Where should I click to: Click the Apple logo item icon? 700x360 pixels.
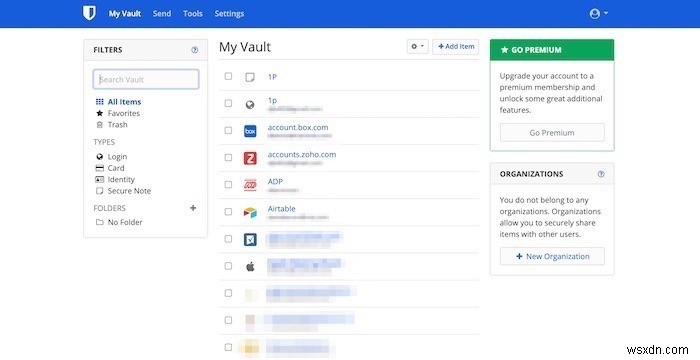(x=250, y=267)
